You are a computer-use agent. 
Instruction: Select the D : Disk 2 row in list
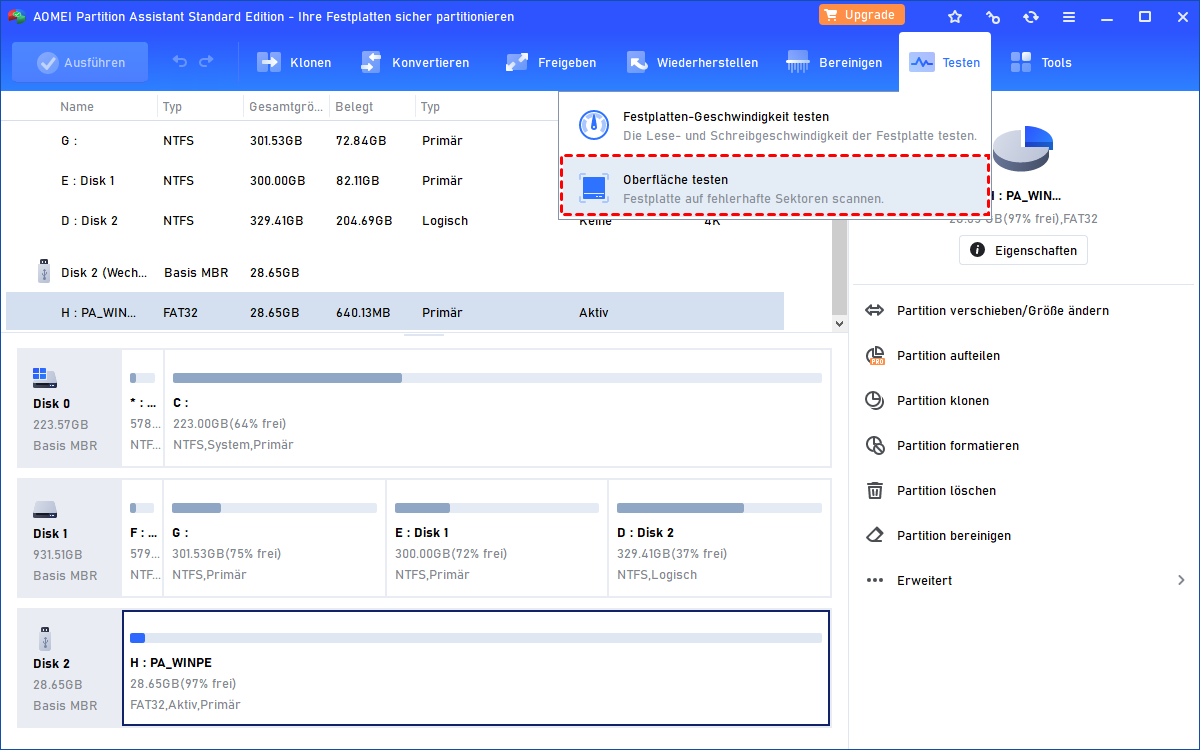tap(395, 221)
